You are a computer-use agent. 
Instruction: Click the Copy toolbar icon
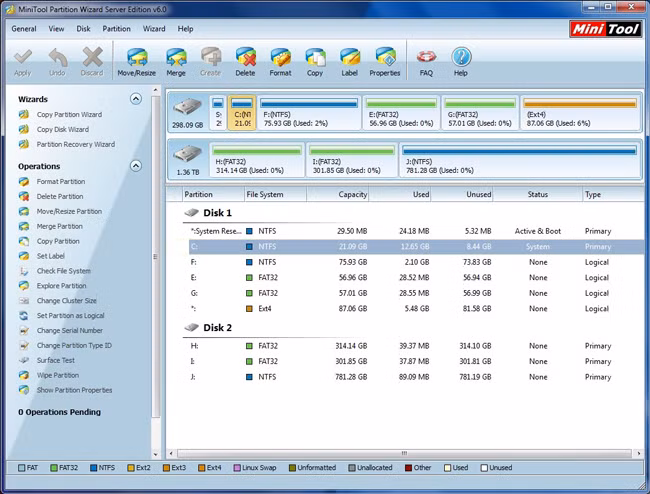(315, 61)
